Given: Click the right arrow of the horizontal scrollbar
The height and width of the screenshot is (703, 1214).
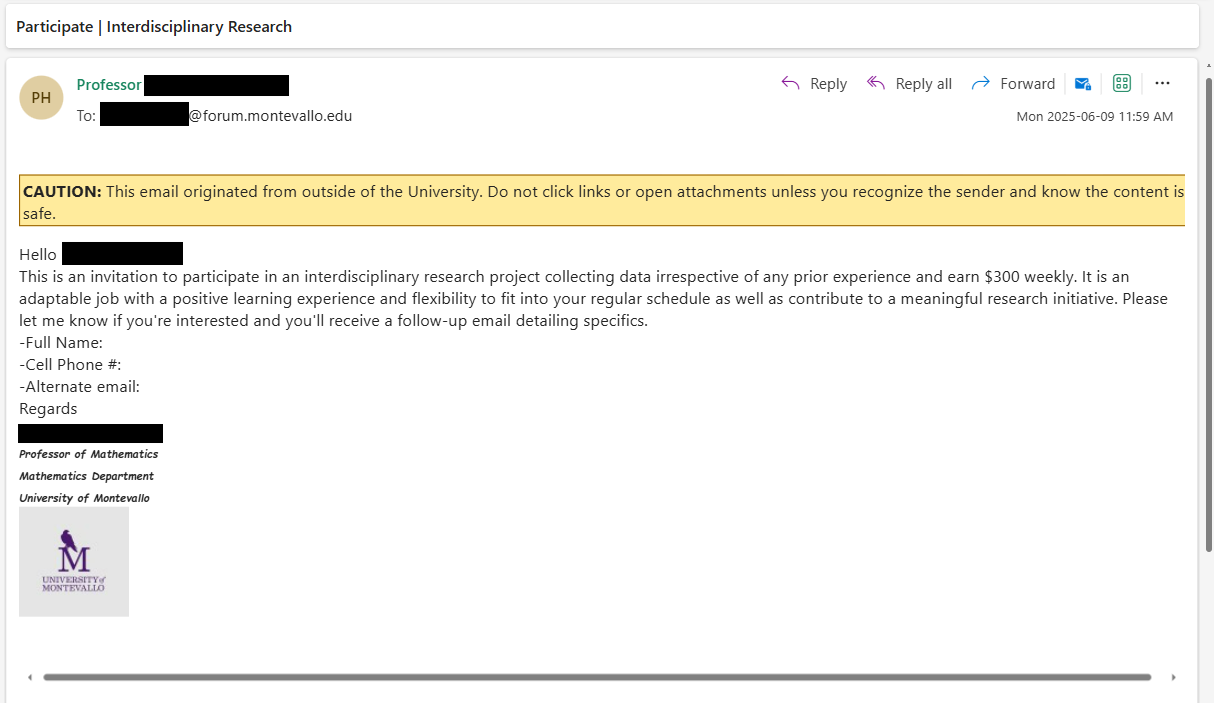Looking at the screenshot, I should pyautogui.click(x=1175, y=677).
